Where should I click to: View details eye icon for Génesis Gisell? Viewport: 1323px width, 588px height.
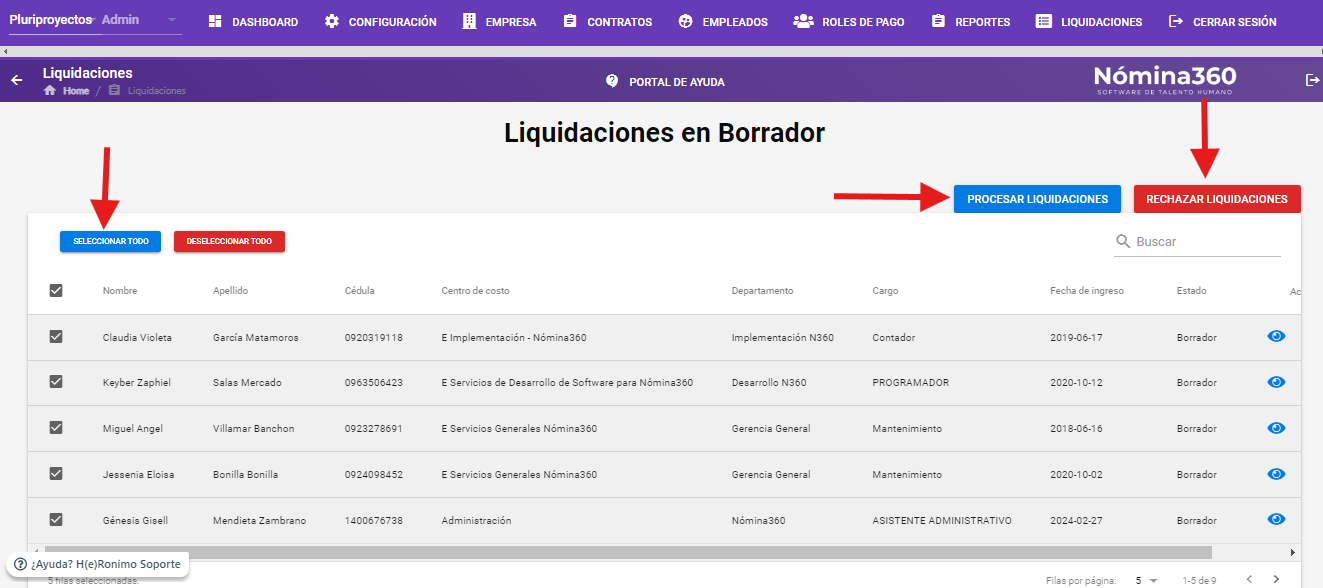coord(1276,519)
